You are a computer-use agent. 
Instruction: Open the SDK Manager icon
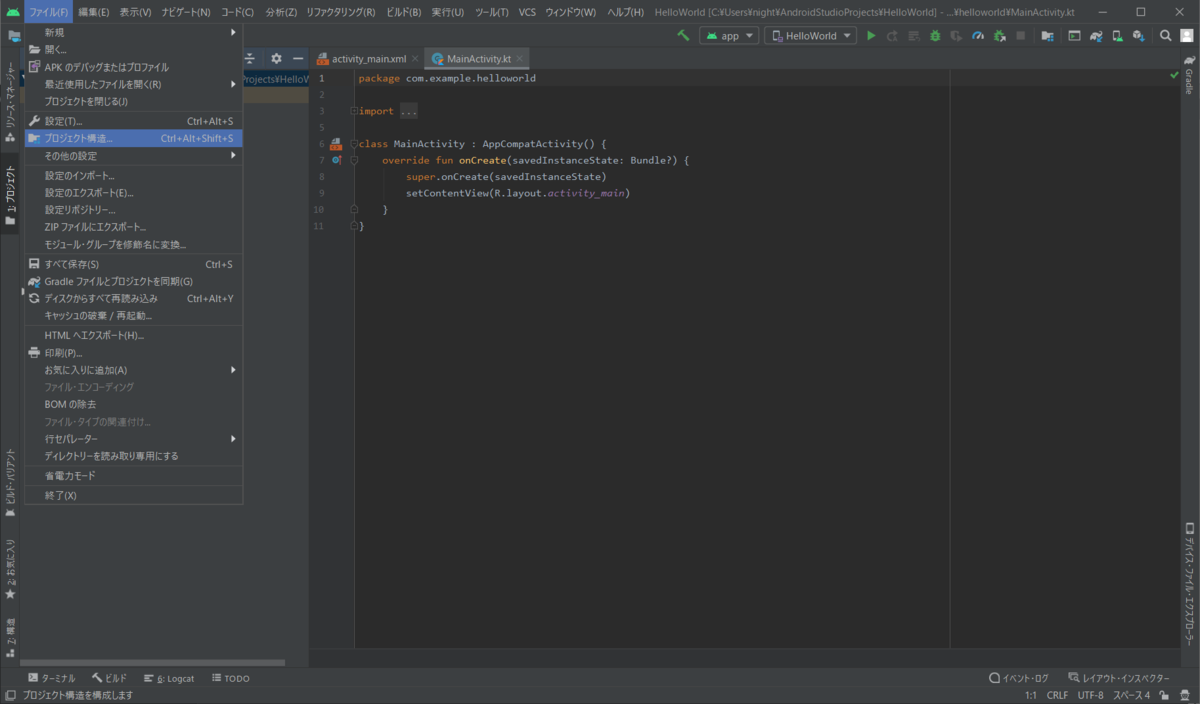[x=1139, y=35]
